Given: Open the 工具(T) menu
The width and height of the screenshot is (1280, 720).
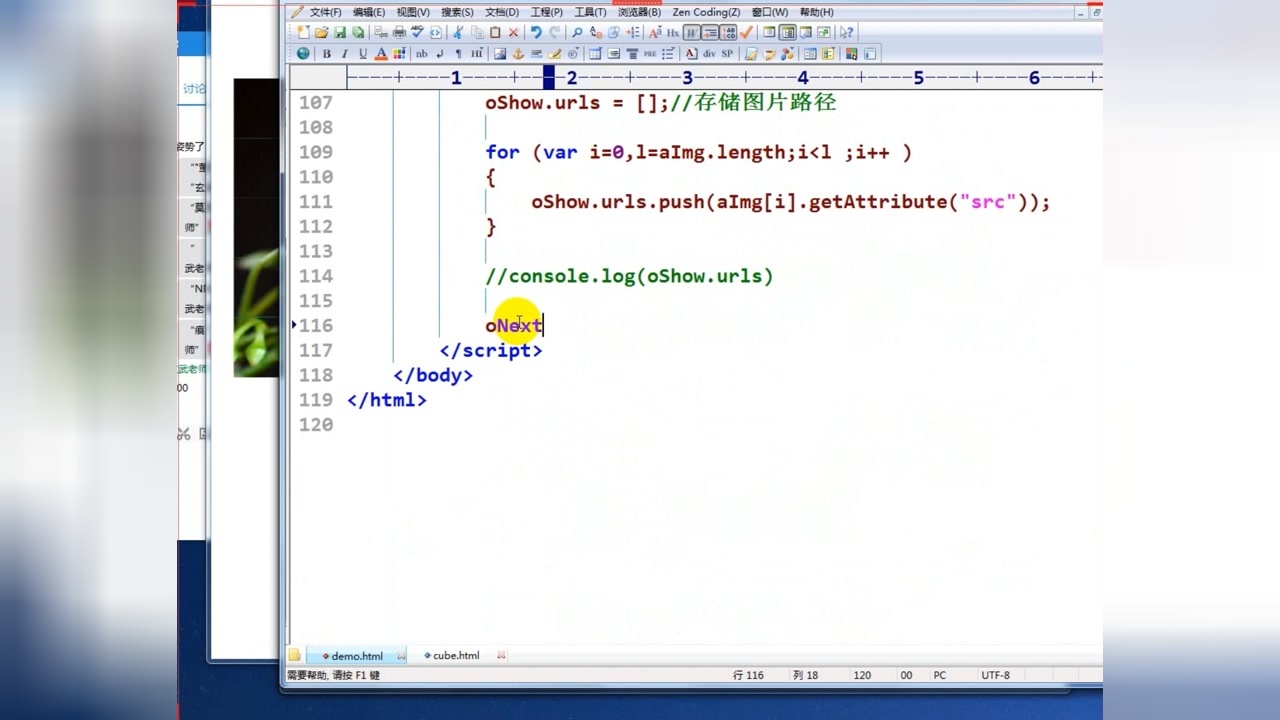Looking at the screenshot, I should coord(590,12).
